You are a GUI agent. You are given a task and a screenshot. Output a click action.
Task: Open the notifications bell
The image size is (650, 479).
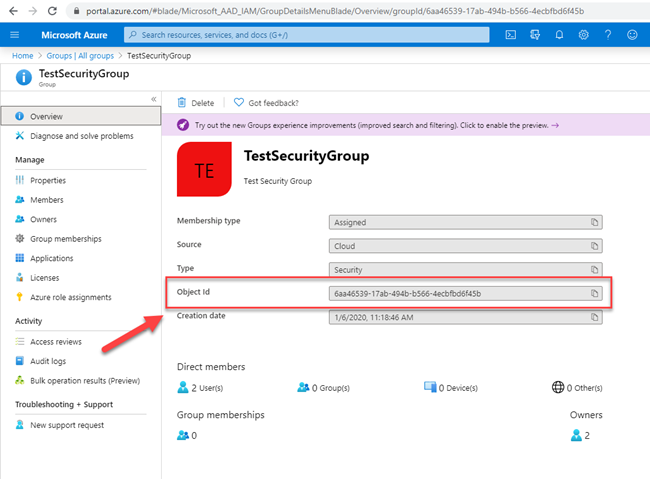[559, 35]
